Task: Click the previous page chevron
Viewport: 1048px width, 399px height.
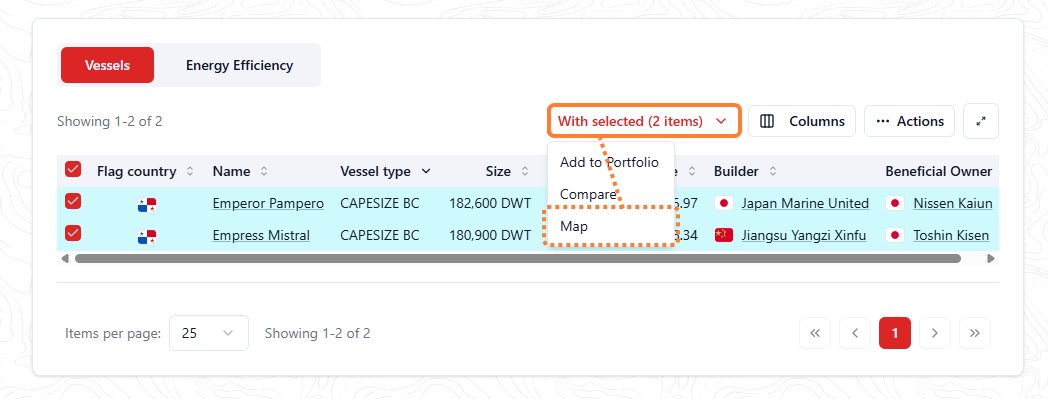Action: (x=855, y=333)
